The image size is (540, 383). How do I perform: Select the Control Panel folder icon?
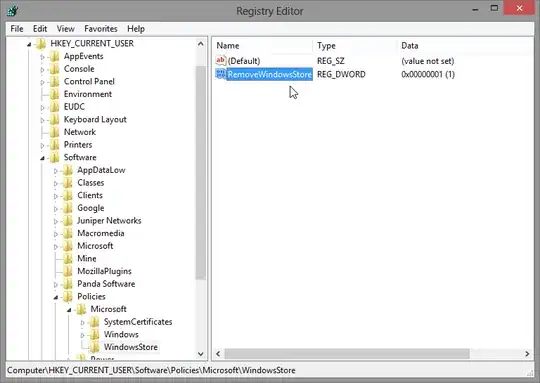pyautogui.click(x=54, y=82)
